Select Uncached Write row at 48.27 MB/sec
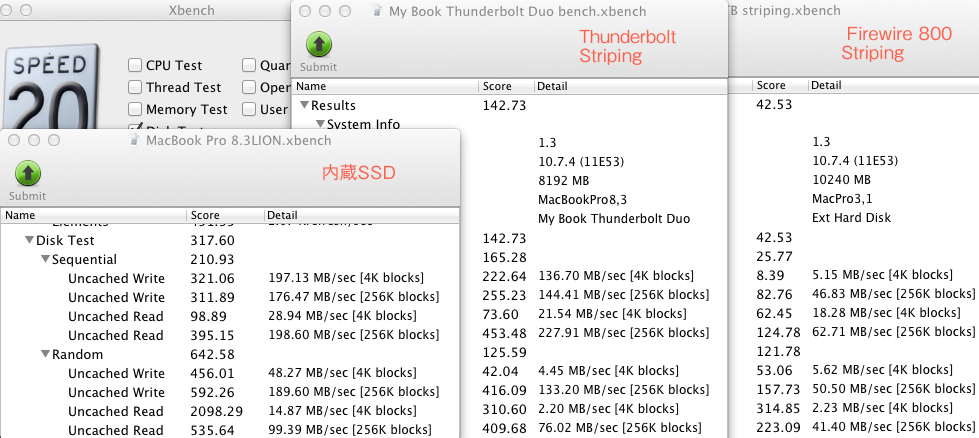 230,373
